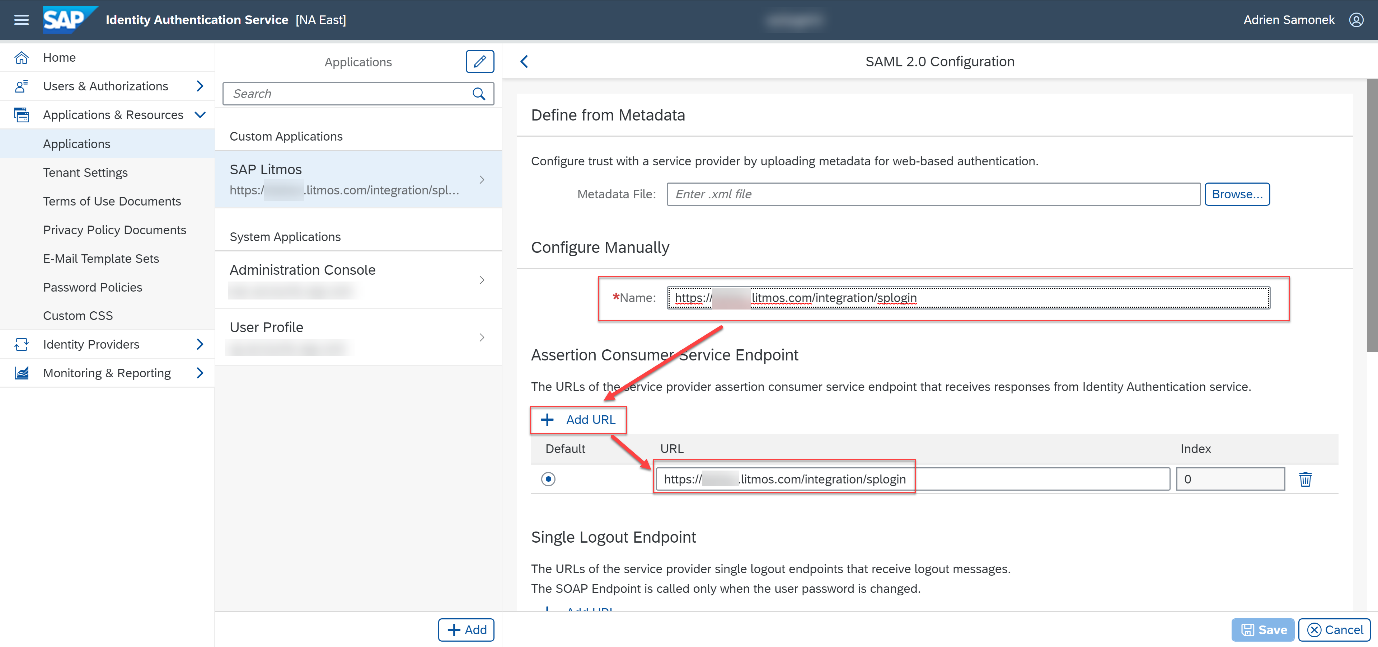Open Administration Console chevron
Screen dimensions: 1378x647
(482, 280)
